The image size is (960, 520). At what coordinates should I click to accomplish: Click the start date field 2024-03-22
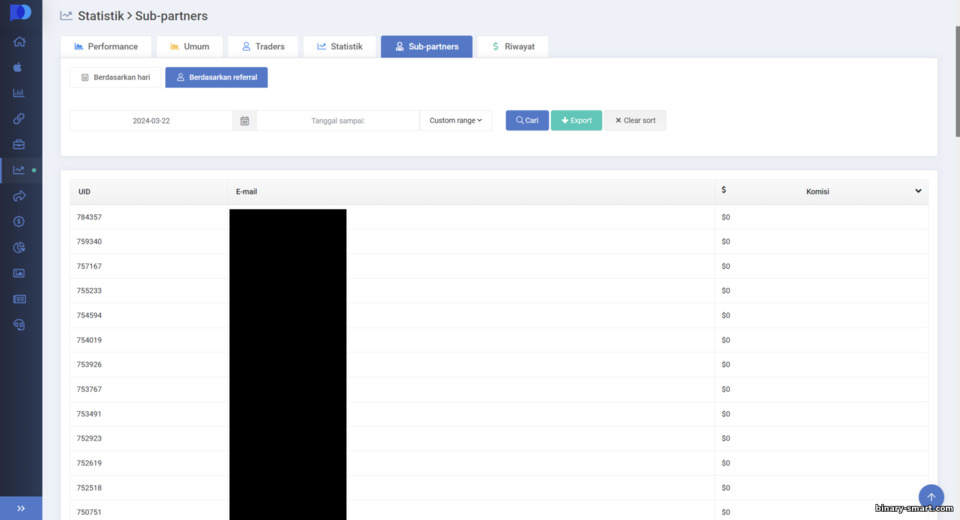click(x=151, y=121)
